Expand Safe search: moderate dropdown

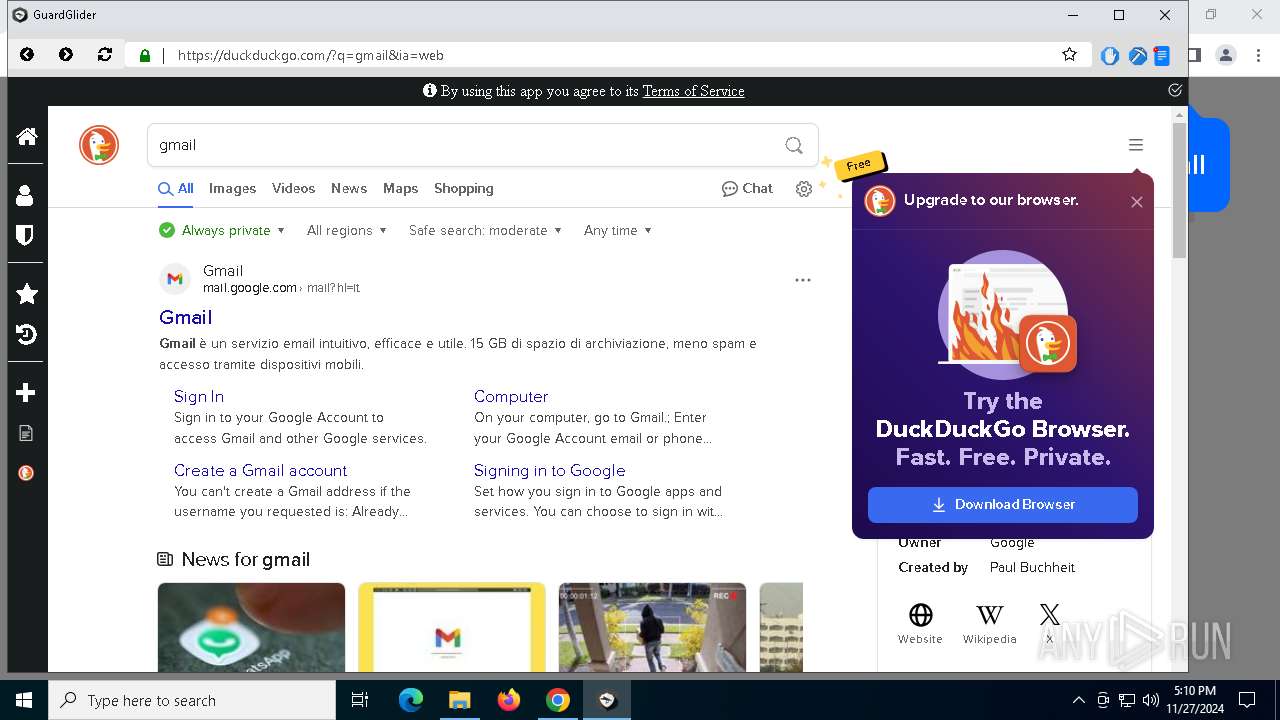485,230
